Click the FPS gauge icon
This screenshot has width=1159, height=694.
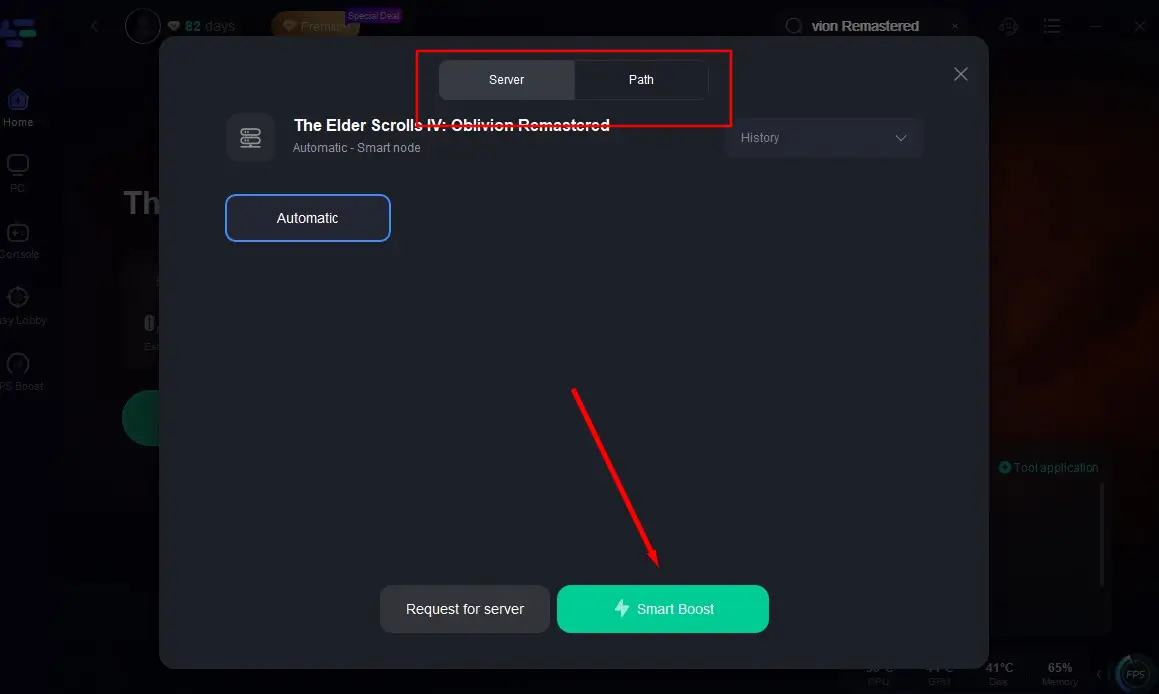pyautogui.click(x=1135, y=673)
